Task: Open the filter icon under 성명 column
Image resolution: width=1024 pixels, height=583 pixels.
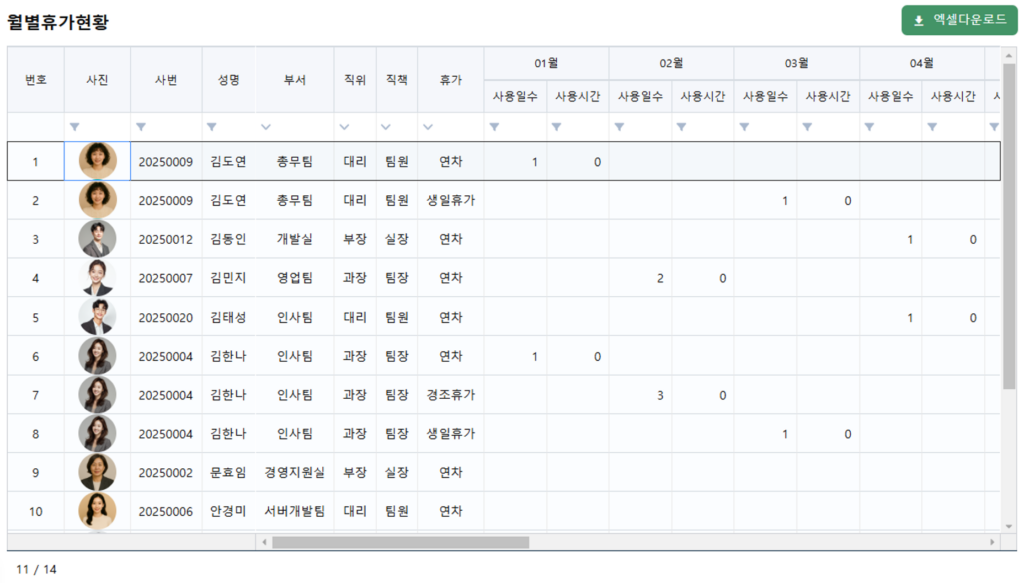Action: coord(212,127)
